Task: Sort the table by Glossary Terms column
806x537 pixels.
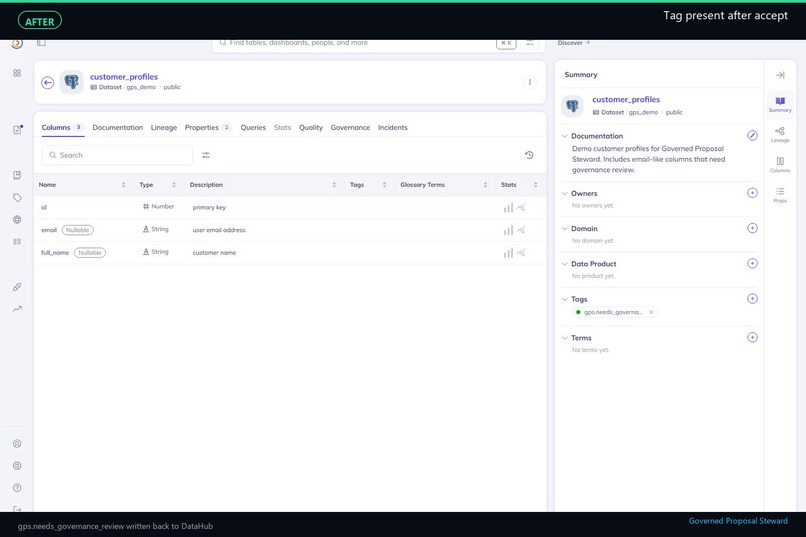Action: tap(485, 185)
